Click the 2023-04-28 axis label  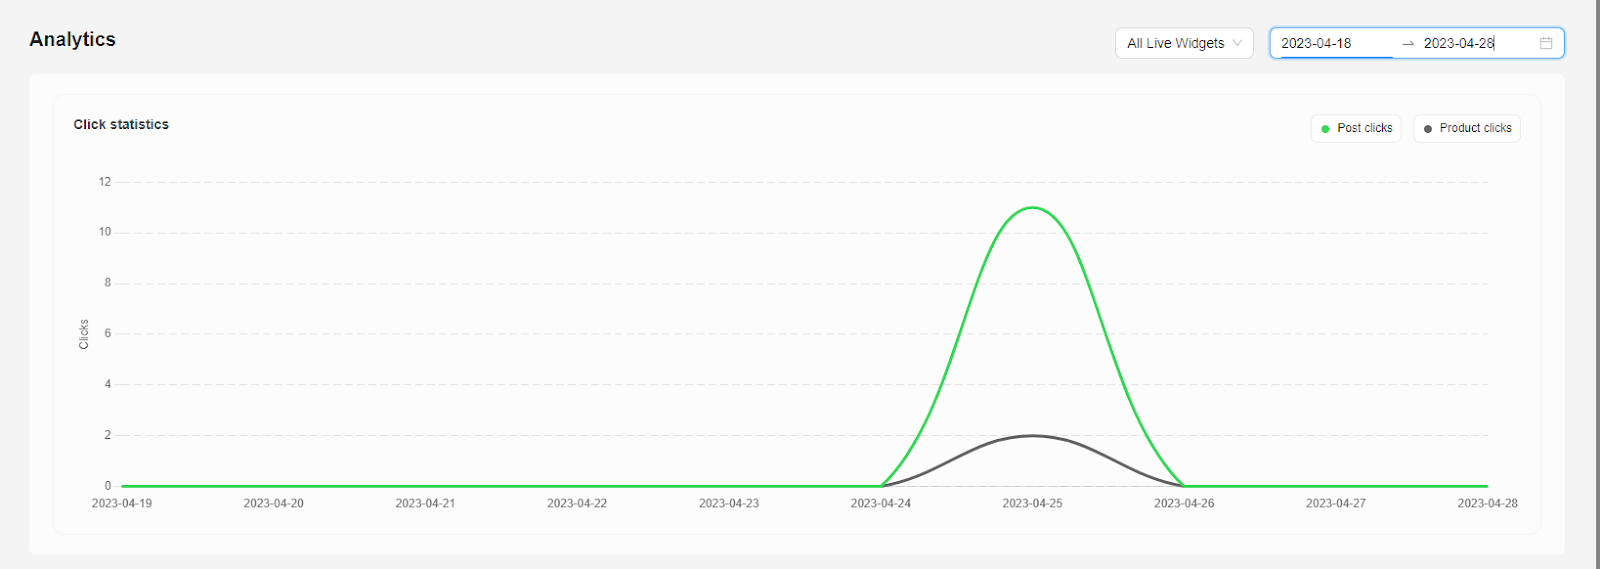tap(1487, 503)
